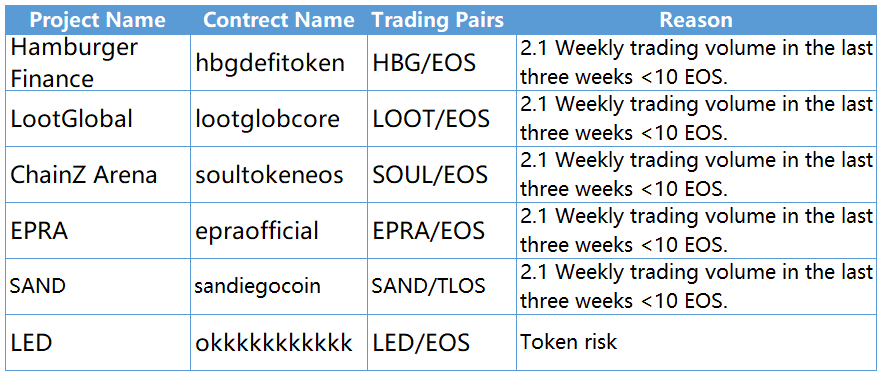Image resolution: width=884 pixels, height=376 pixels.
Task: Click the Trading Pairs column header
Action: pos(442,20)
